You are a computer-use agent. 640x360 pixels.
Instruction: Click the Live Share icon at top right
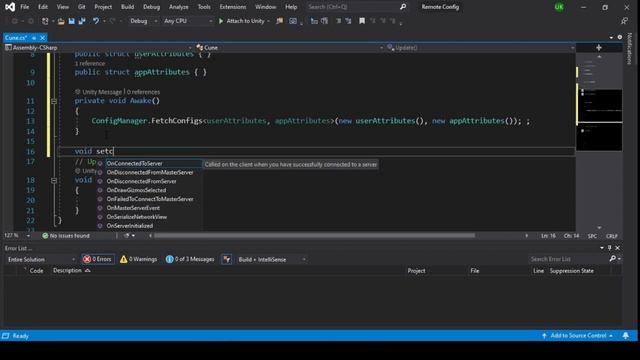click(x=624, y=21)
